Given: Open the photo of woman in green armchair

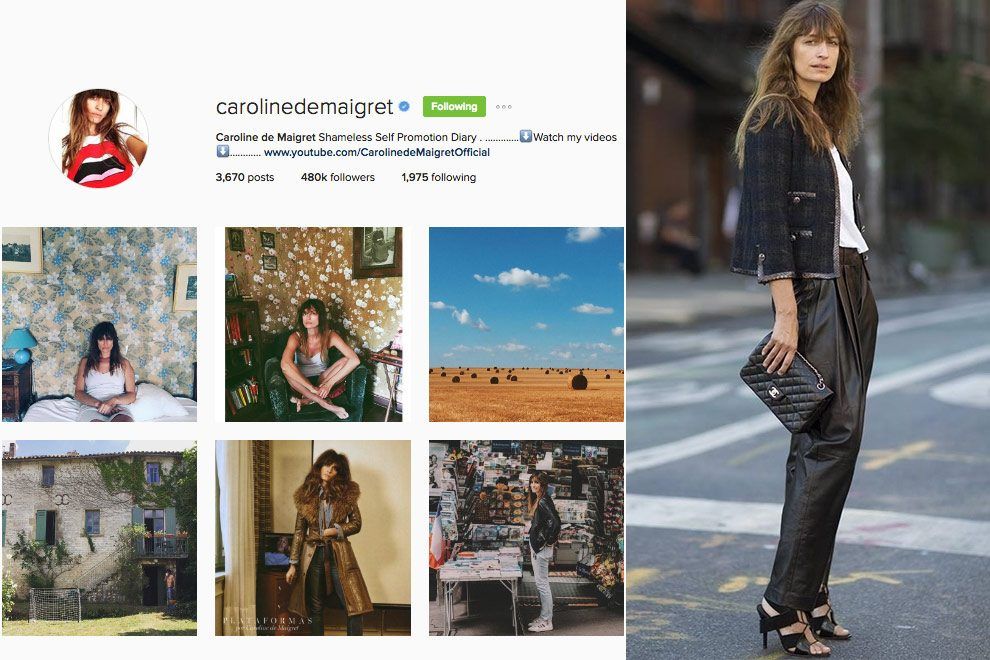Looking at the screenshot, I should (x=313, y=324).
